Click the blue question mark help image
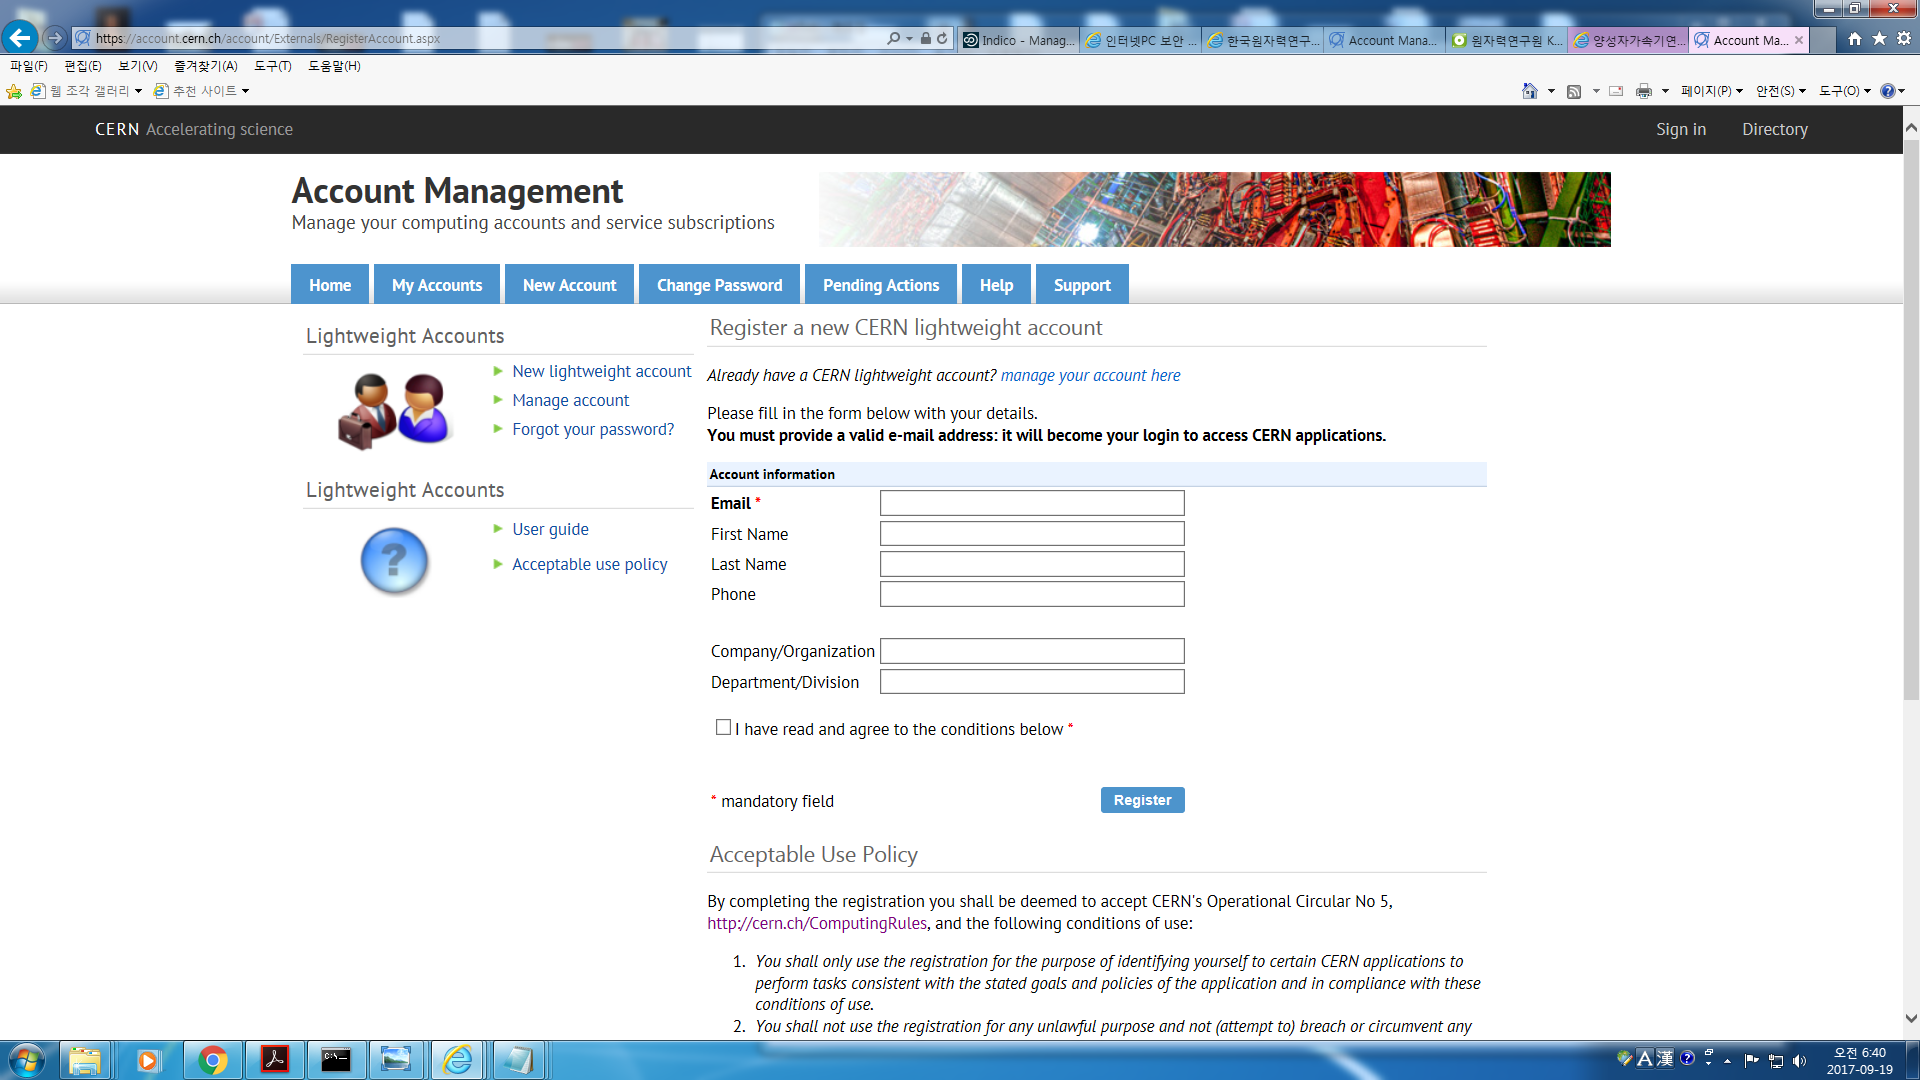The width and height of the screenshot is (1920, 1080). 394,561
